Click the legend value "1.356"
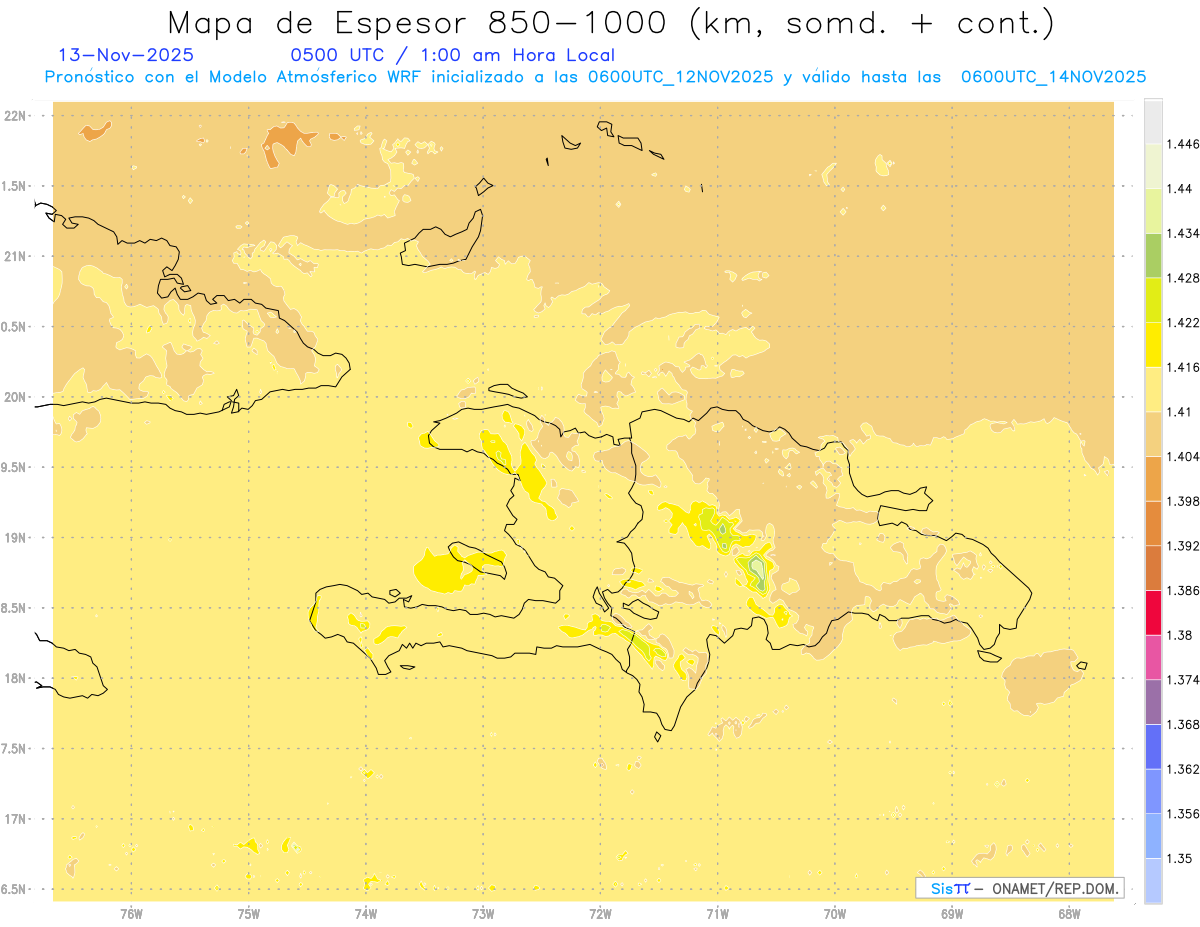 click(1183, 814)
